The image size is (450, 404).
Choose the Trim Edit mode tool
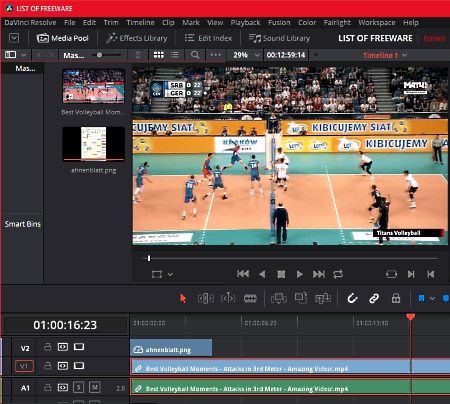(206, 298)
